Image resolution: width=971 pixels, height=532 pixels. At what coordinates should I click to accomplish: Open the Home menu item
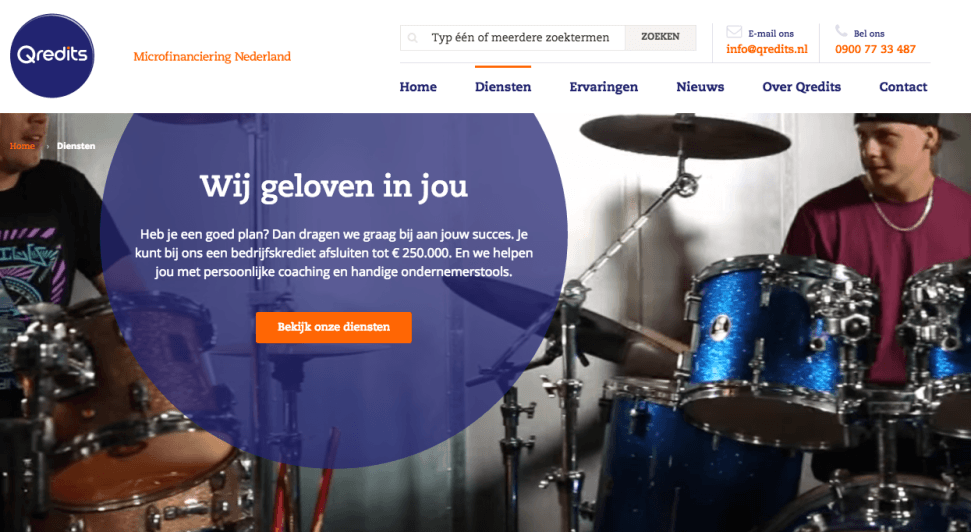point(418,87)
